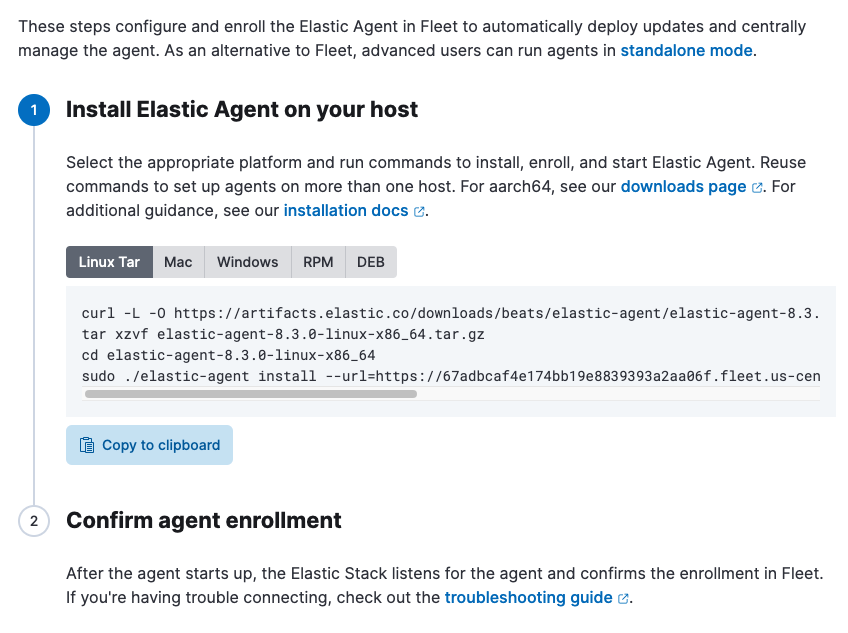Select the RPM installation tab
This screenshot has width=848, height=633.
(x=318, y=261)
